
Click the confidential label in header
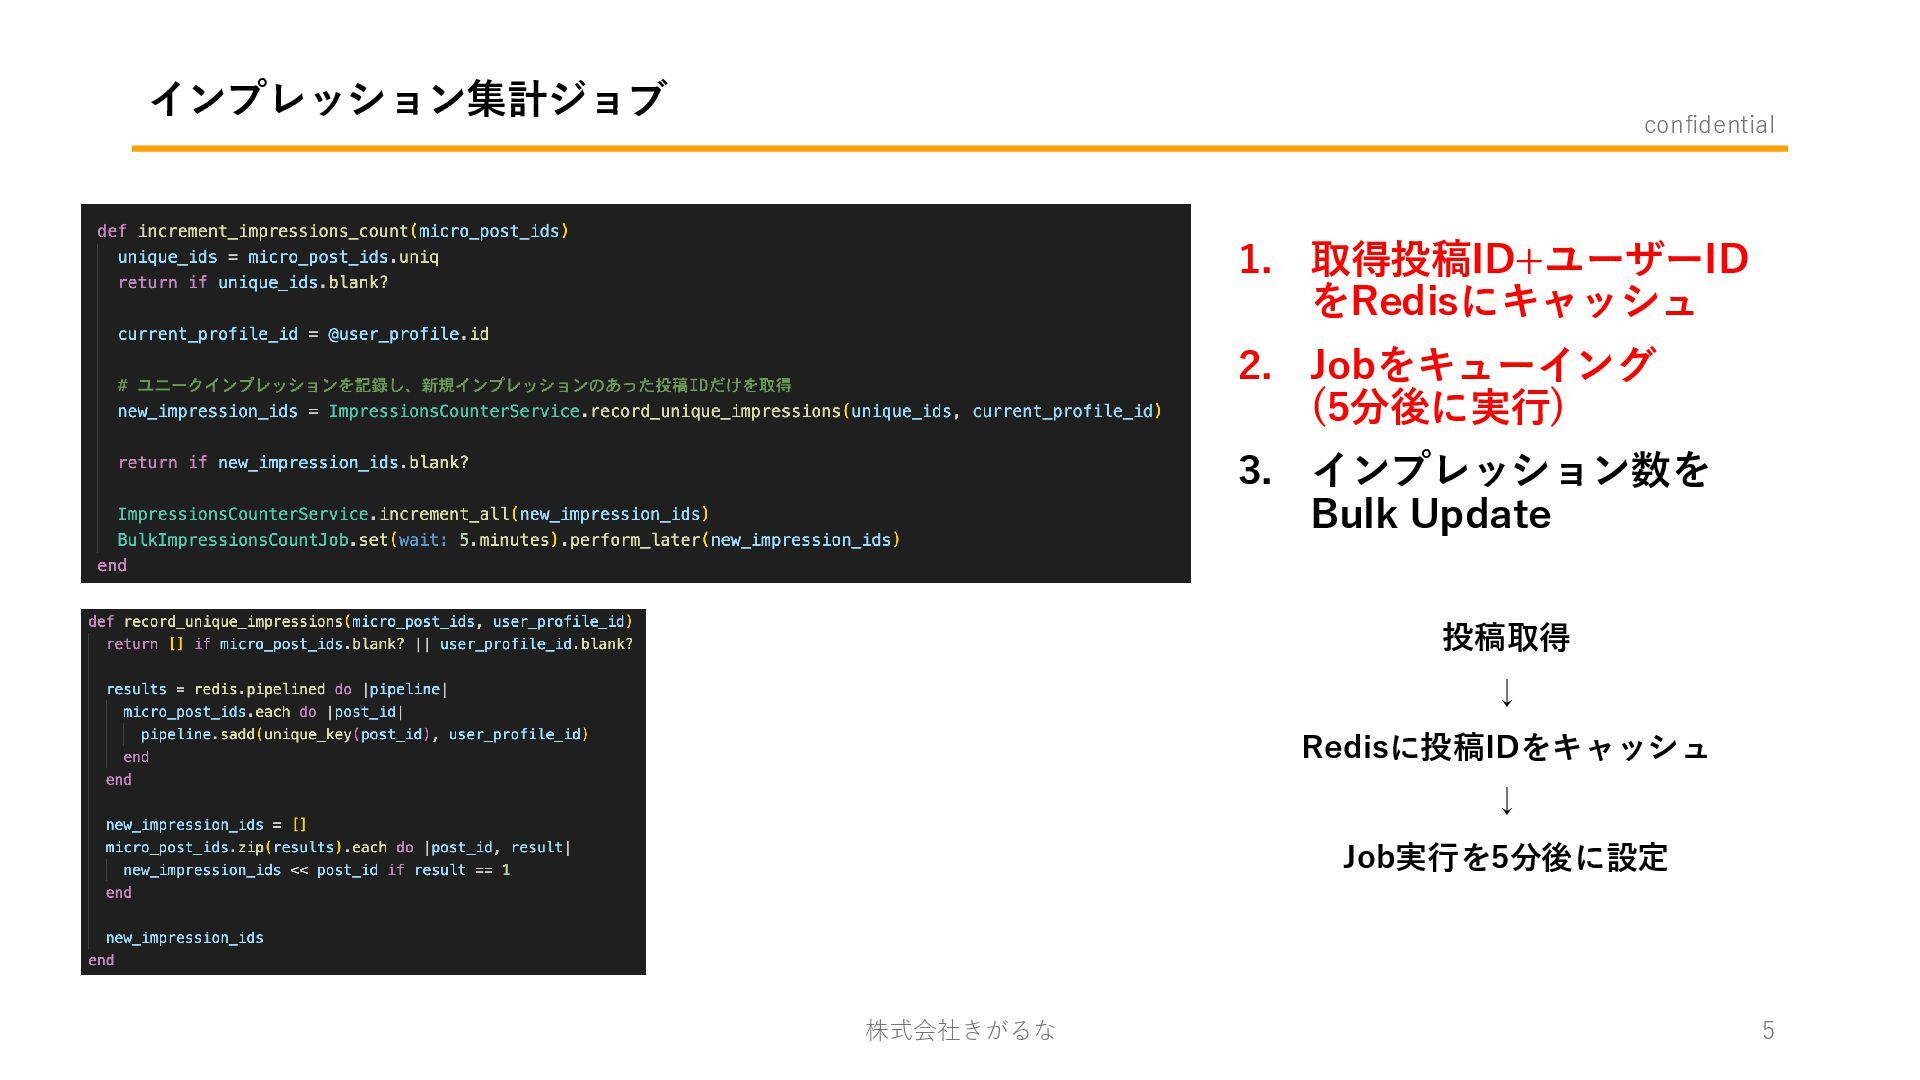[1708, 125]
